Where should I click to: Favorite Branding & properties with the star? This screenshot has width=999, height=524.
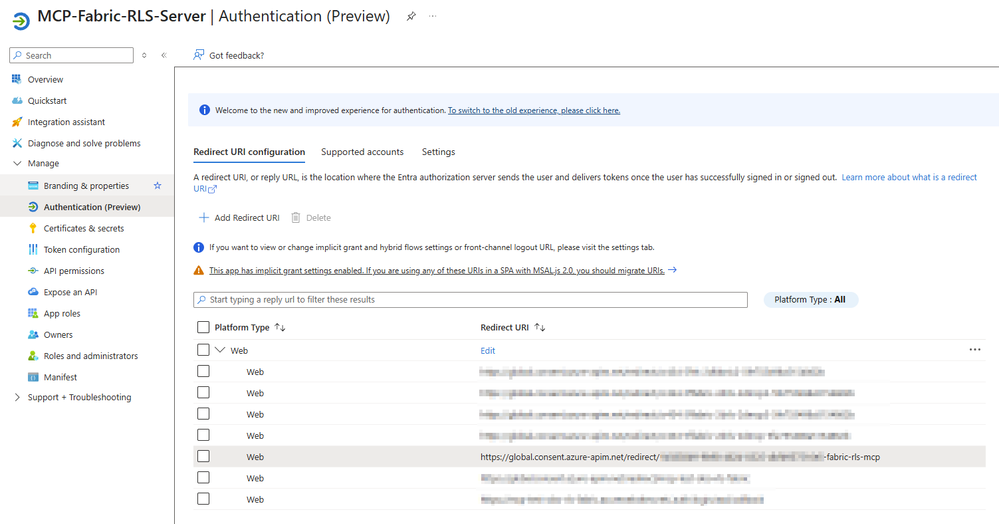click(x=157, y=186)
